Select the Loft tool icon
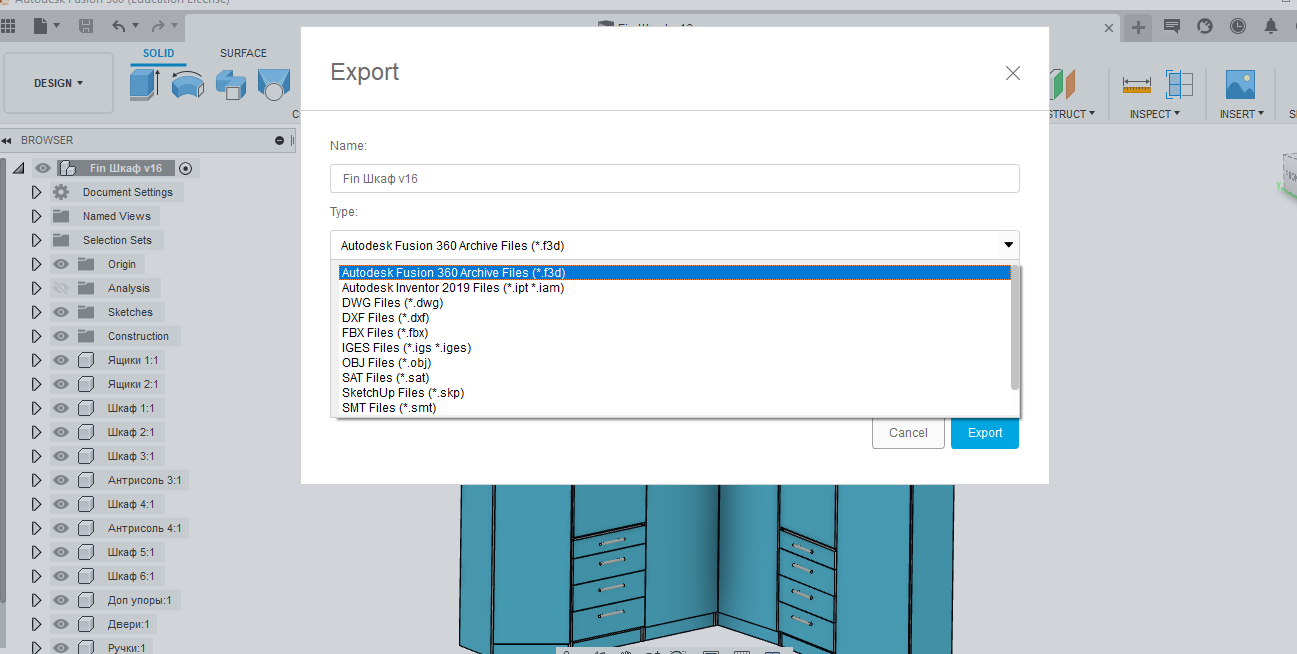This screenshot has height=654, width=1297. pyautogui.click(x=273, y=84)
